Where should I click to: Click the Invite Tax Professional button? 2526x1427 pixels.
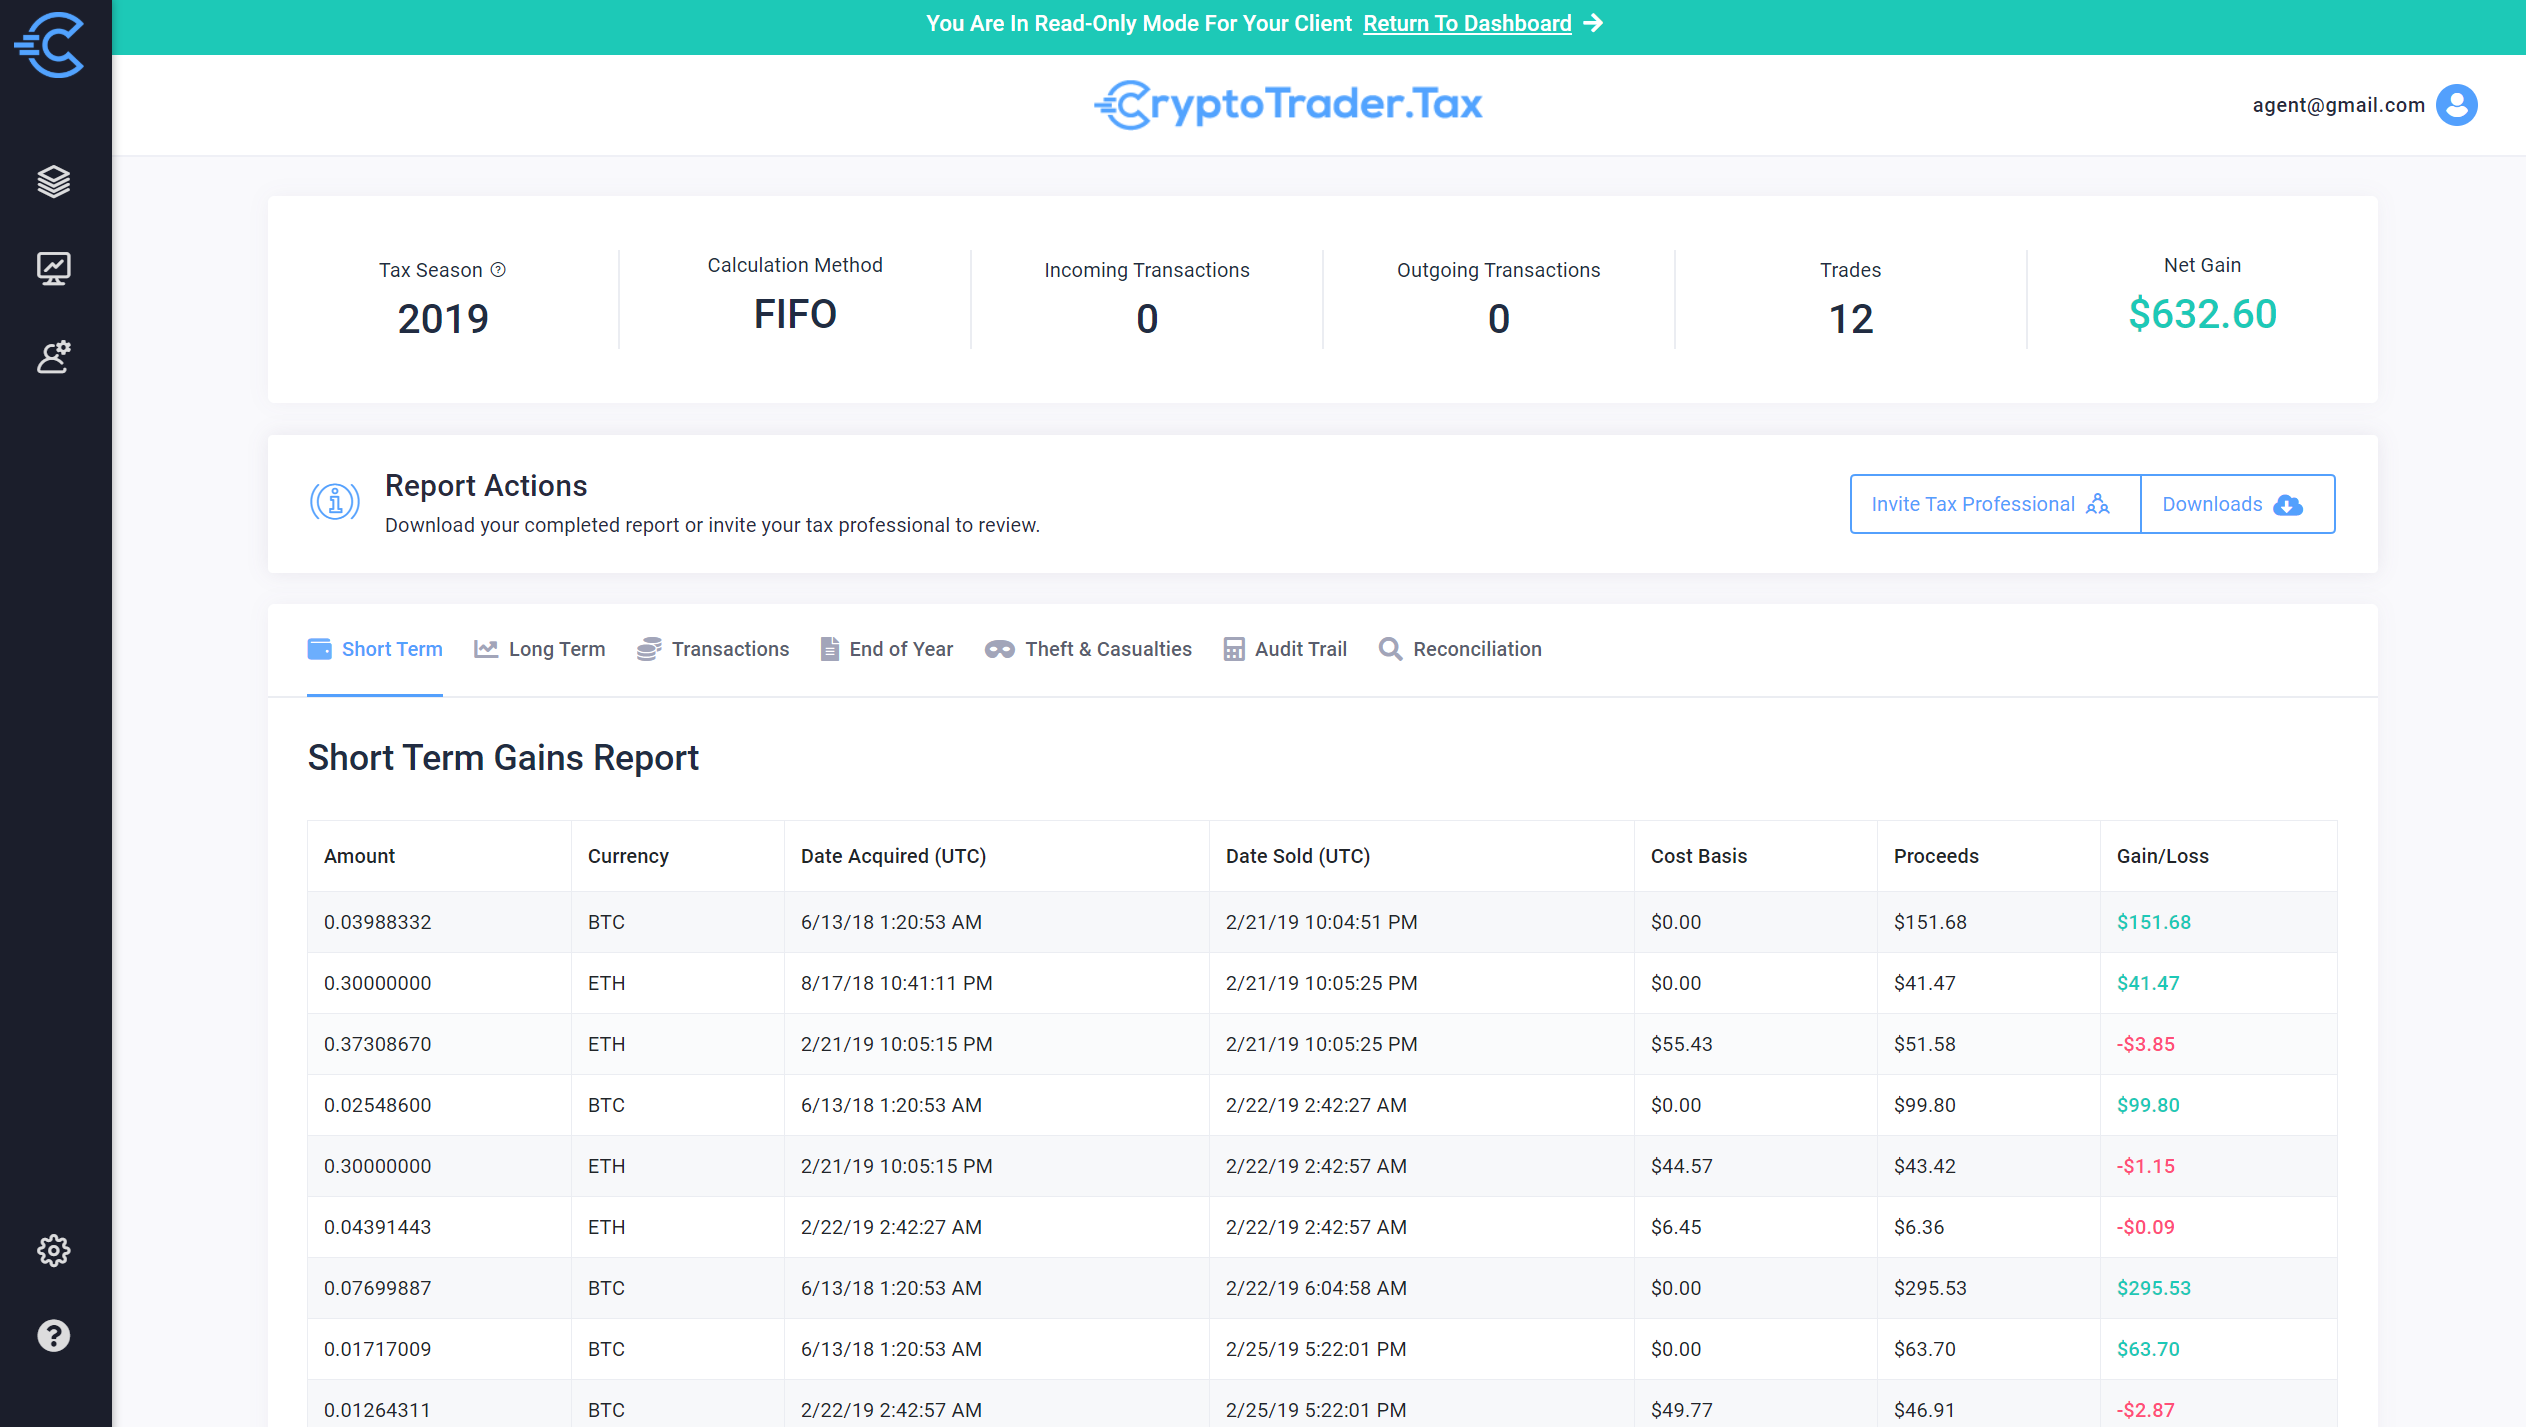[x=1995, y=504]
